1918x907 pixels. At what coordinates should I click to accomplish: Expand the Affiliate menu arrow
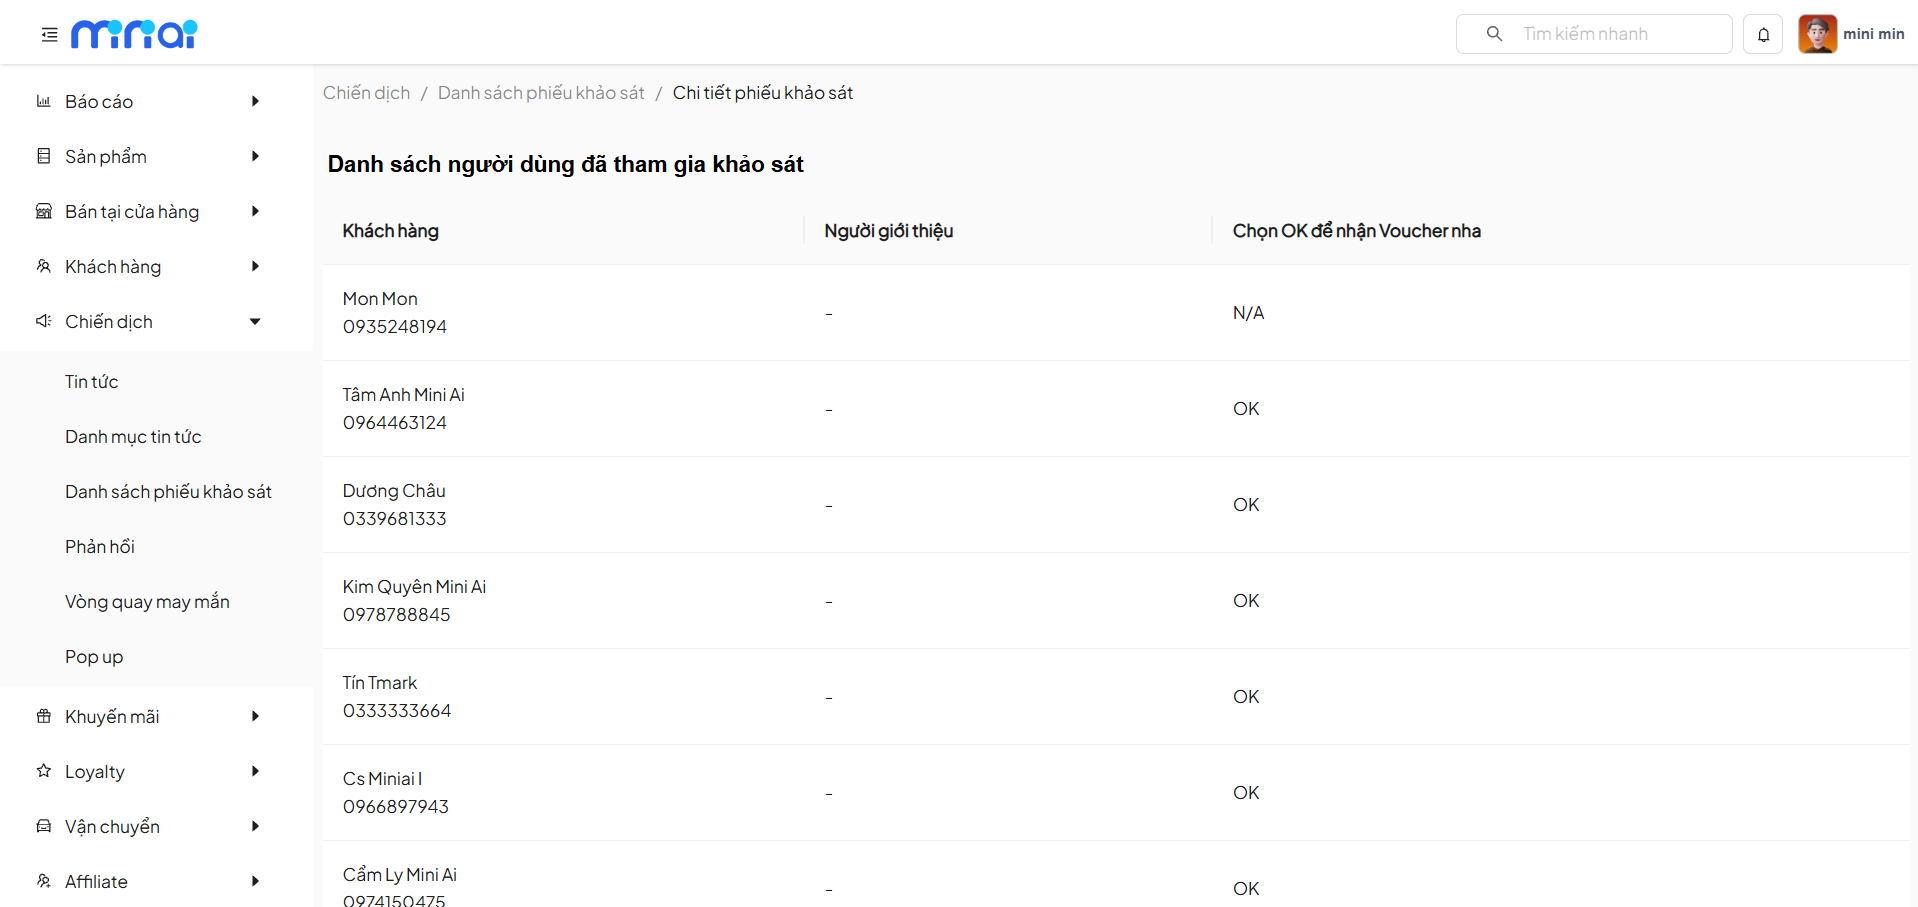pos(255,881)
